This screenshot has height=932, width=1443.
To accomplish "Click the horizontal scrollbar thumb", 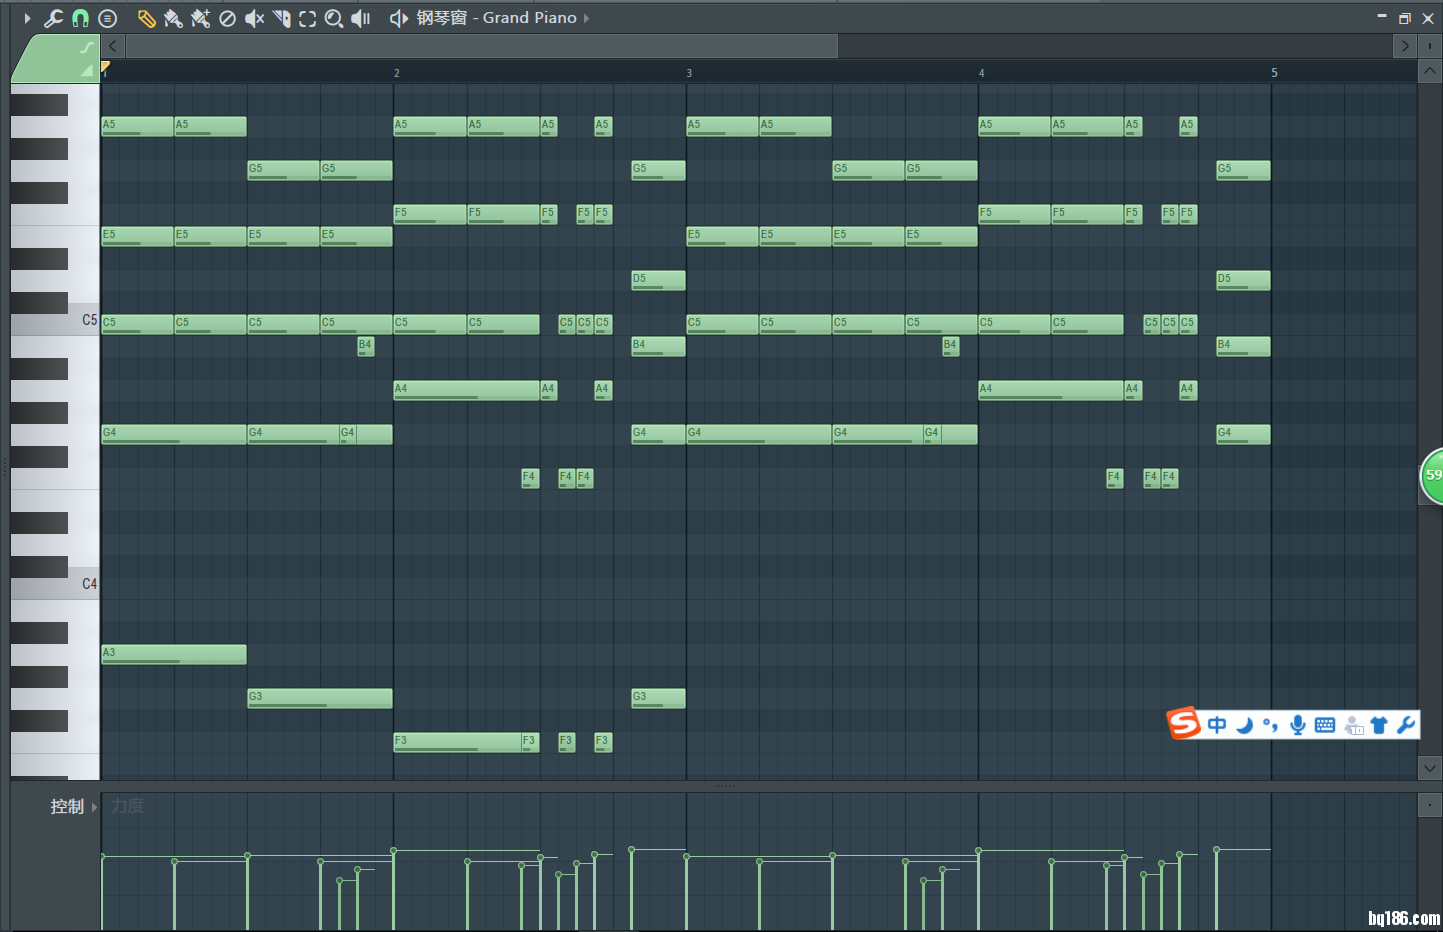I will click(x=482, y=46).
